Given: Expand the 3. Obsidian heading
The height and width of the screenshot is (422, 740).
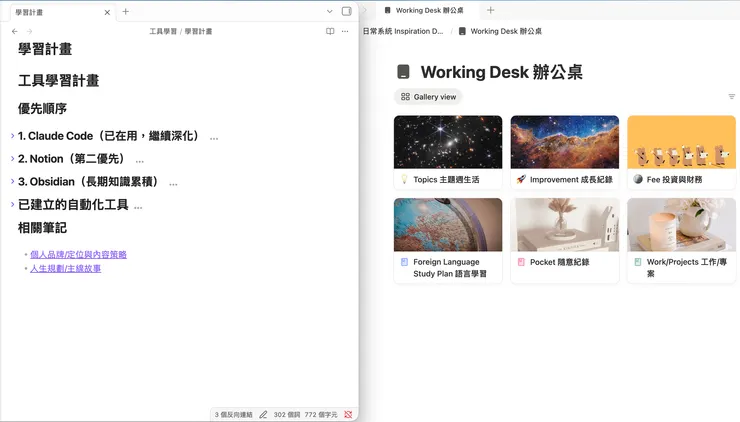Looking at the screenshot, I should coord(12,182).
